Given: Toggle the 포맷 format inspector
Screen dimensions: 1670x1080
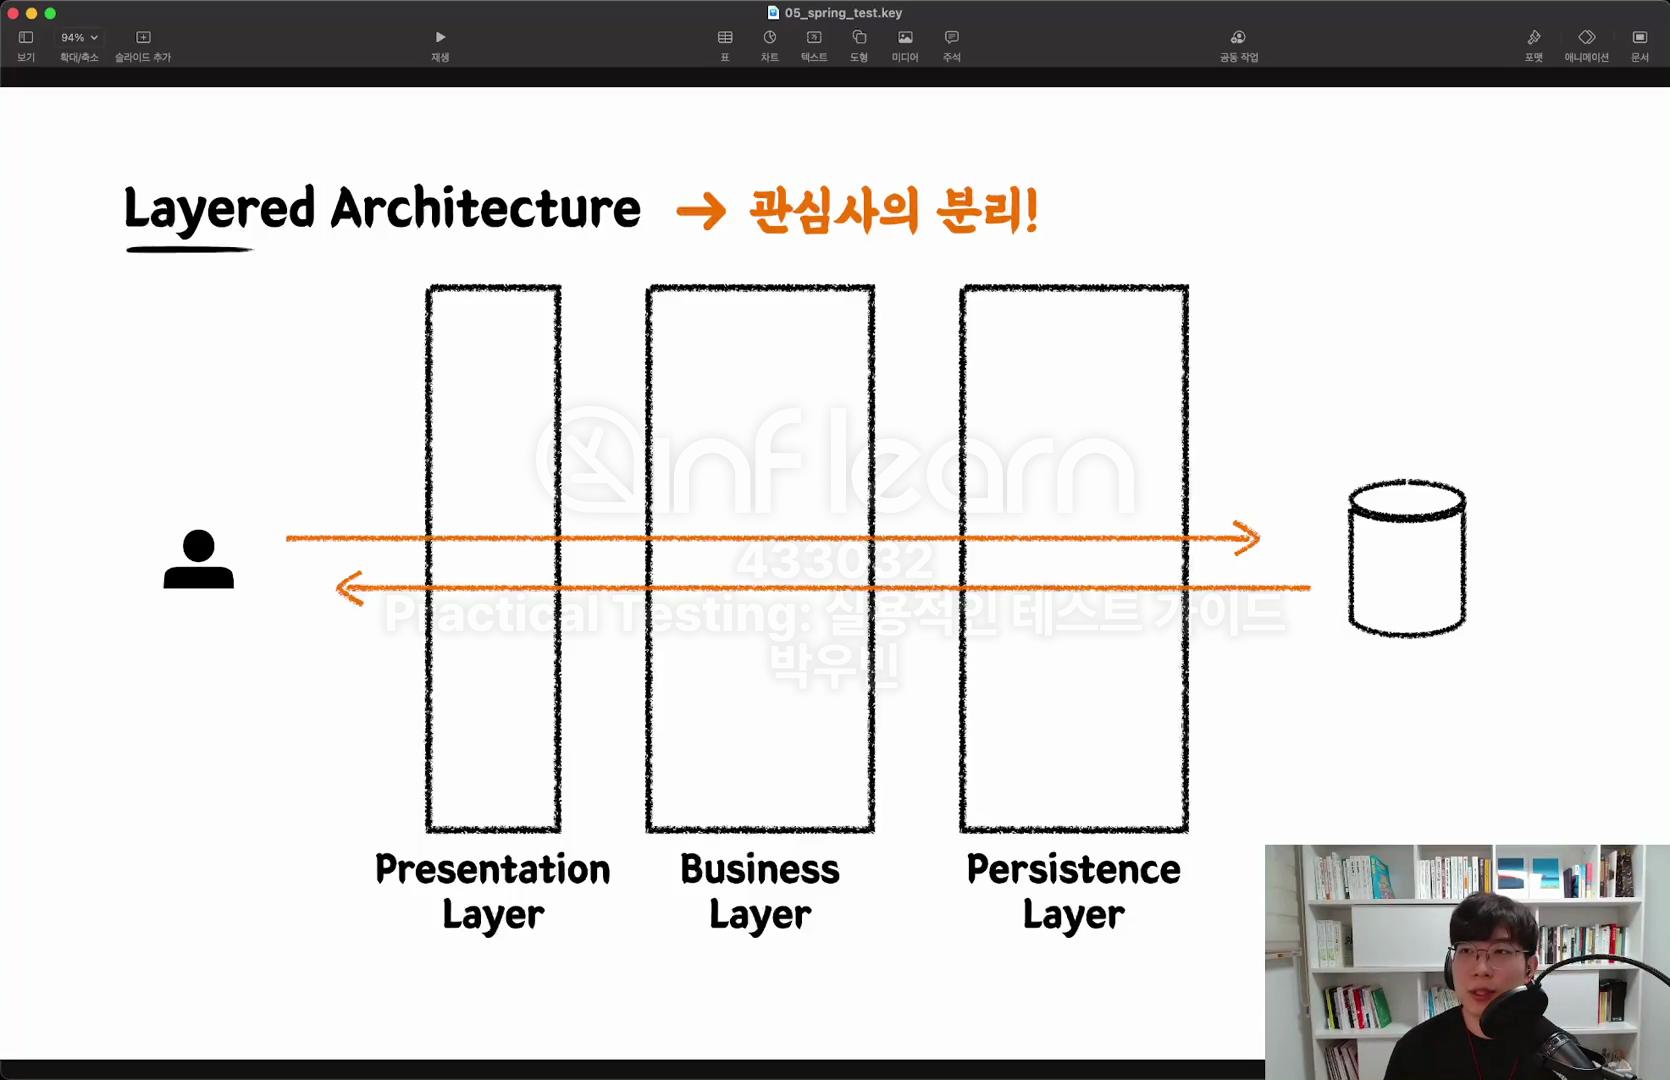Looking at the screenshot, I should (1534, 45).
